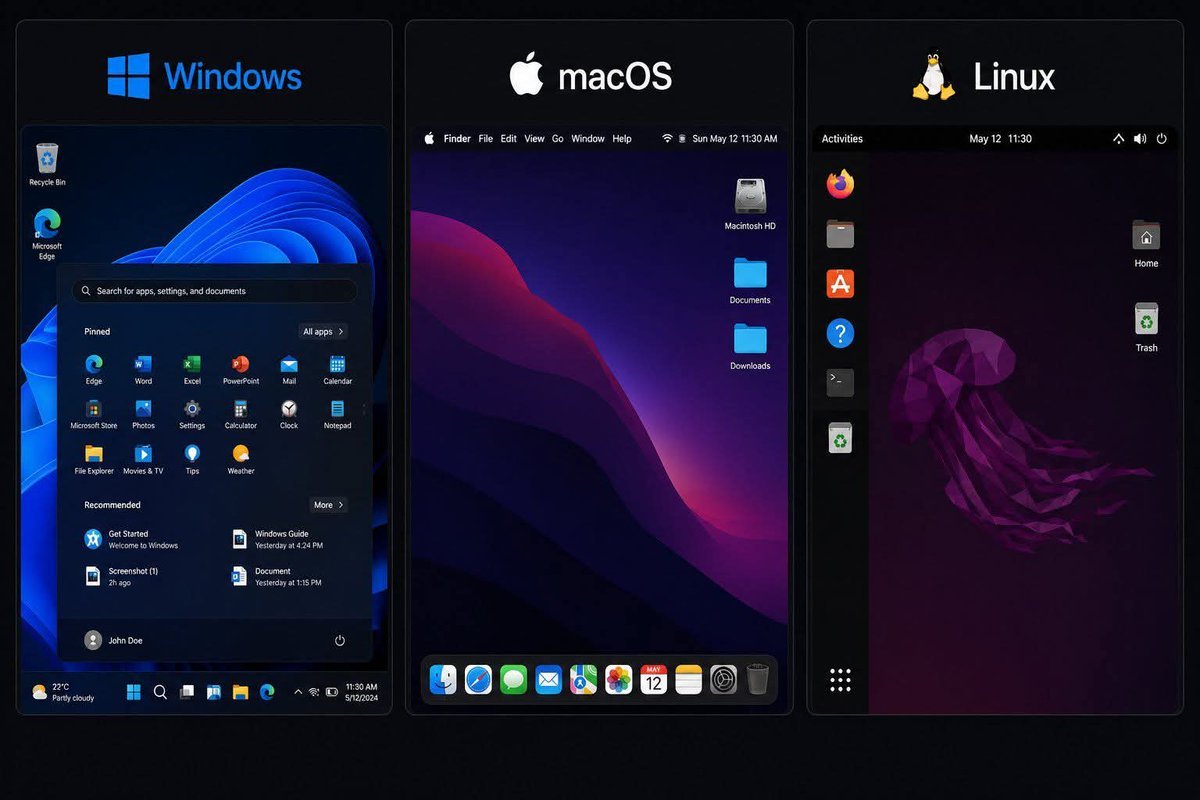Open Ubuntu Software in Linux dock
The width and height of the screenshot is (1200, 800).
click(840, 283)
